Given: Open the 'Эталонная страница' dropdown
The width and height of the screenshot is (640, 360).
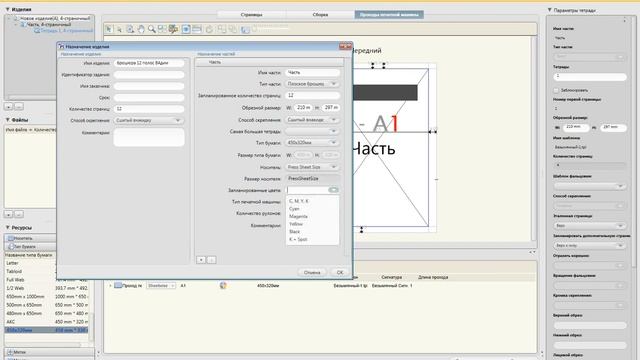Looking at the screenshot, I should coord(590,226).
